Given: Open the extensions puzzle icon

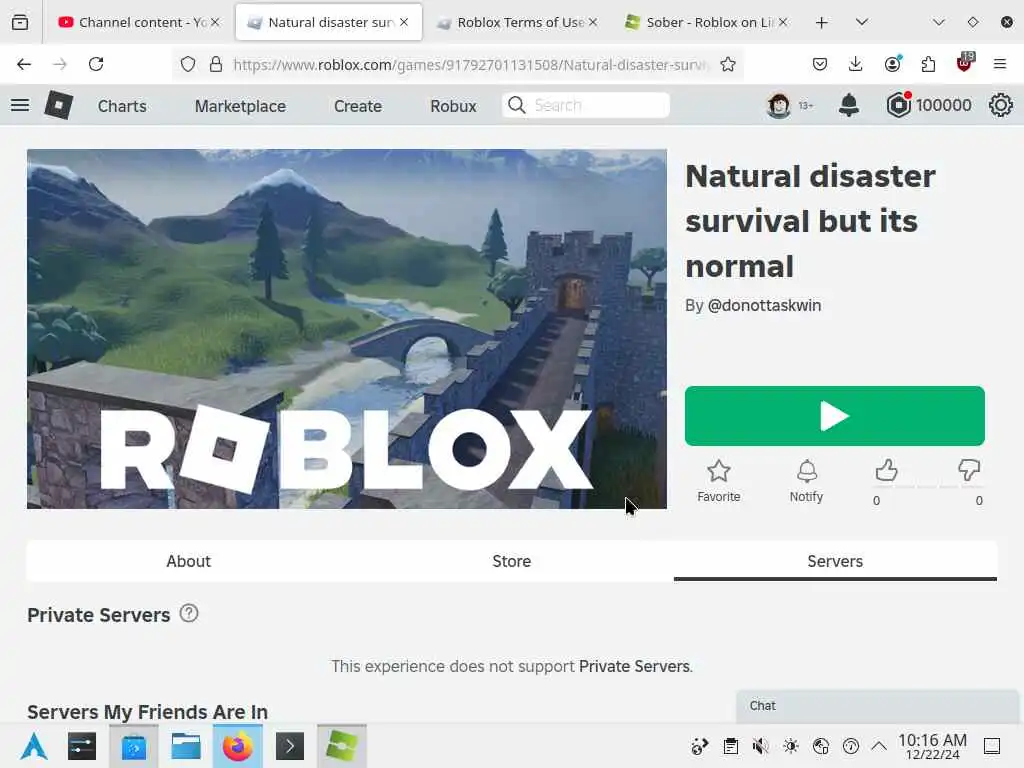Looking at the screenshot, I should (x=928, y=64).
